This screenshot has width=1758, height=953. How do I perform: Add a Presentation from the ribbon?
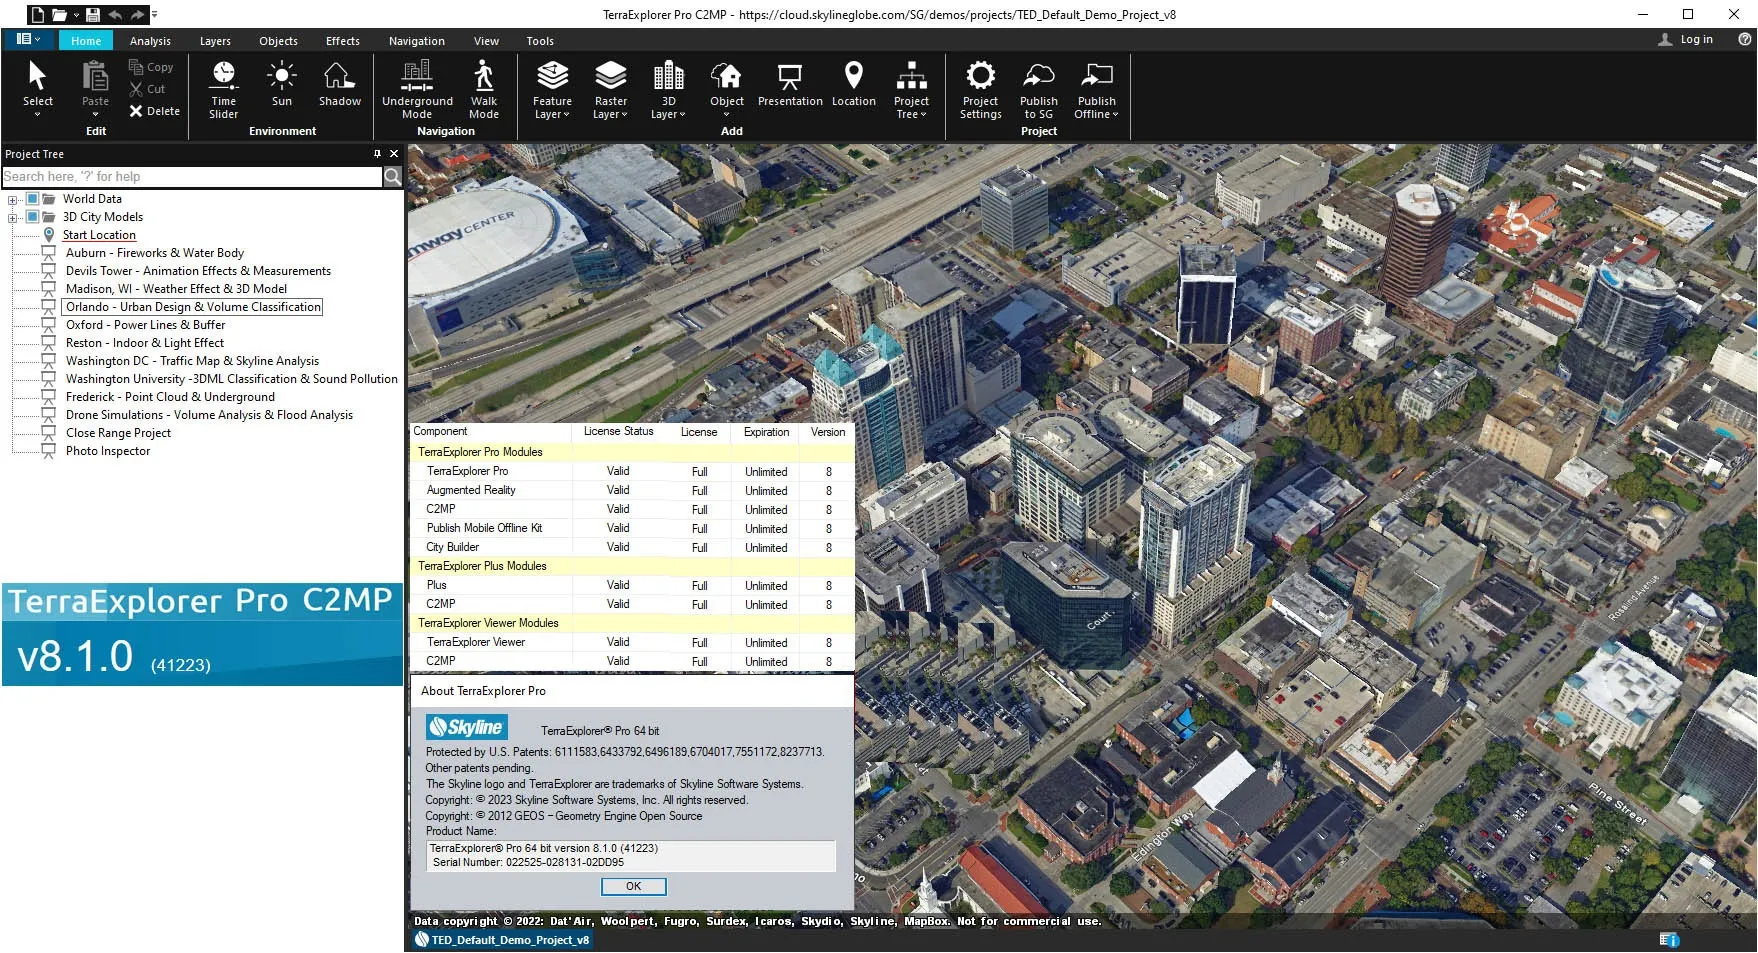pos(790,83)
